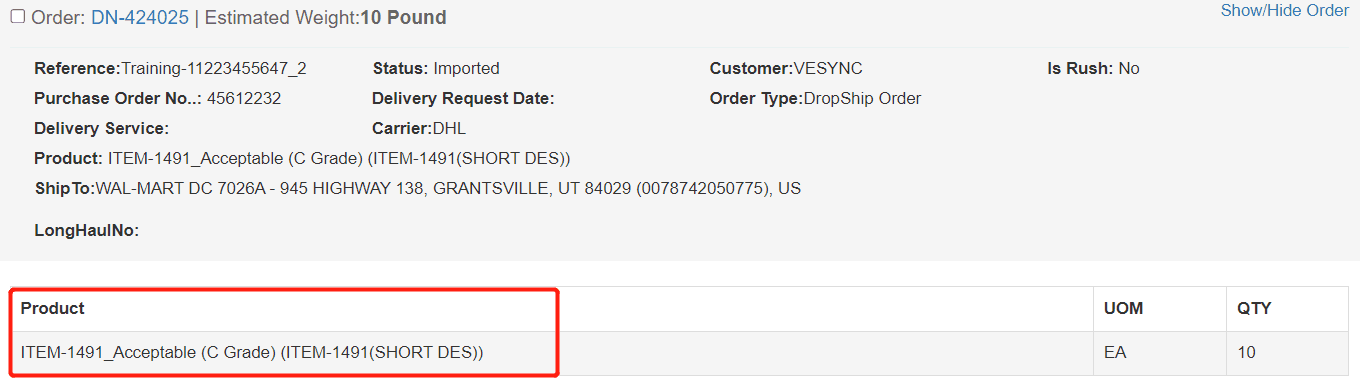Select purchase order number 45612232
Image resolution: width=1360 pixels, height=383 pixels.
pos(244,99)
